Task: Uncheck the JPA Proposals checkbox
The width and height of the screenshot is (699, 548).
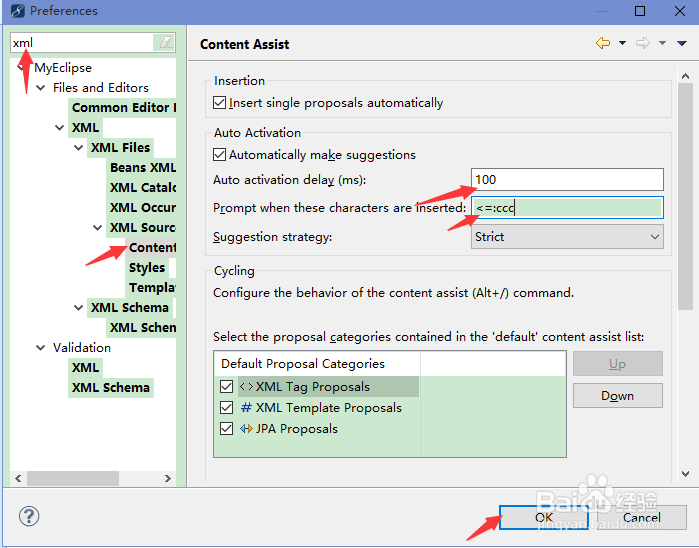Action: click(226, 429)
